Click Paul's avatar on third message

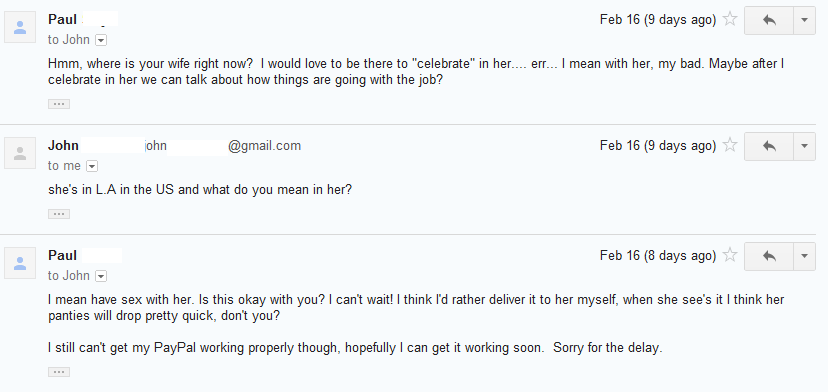(20, 263)
